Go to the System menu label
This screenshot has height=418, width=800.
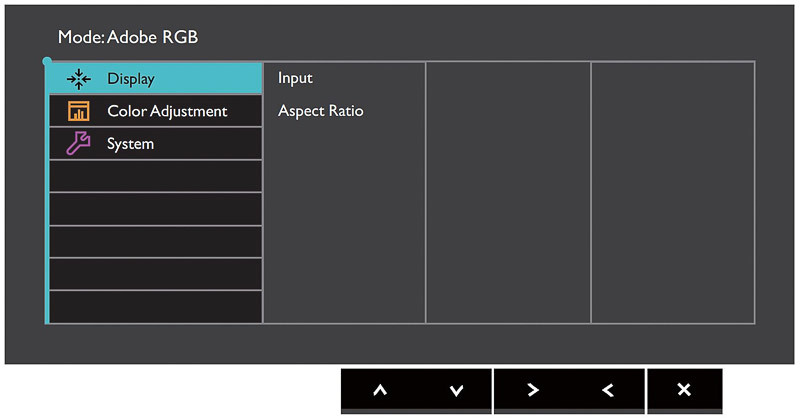coord(131,144)
